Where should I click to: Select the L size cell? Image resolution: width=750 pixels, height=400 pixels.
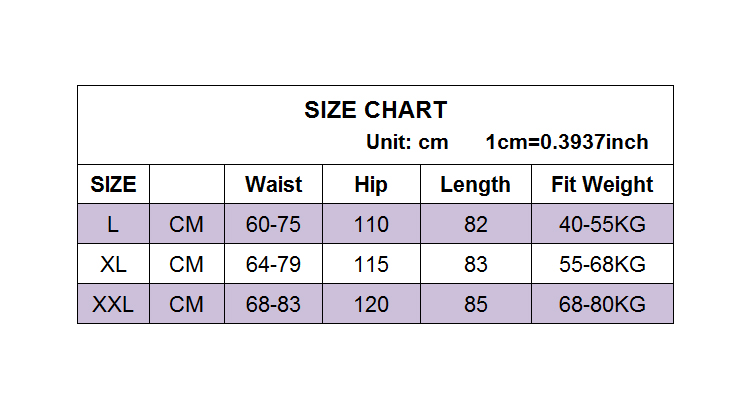113,224
